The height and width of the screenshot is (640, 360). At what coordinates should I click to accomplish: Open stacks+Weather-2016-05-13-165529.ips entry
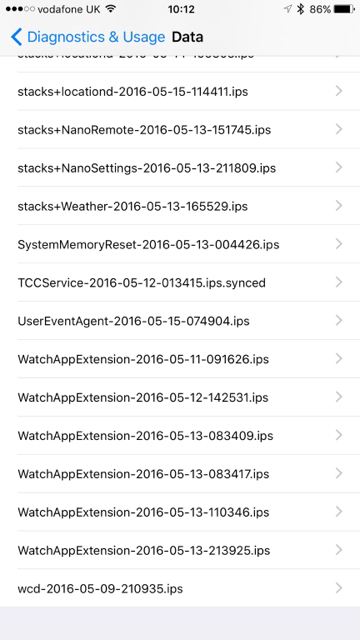(x=180, y=206)
